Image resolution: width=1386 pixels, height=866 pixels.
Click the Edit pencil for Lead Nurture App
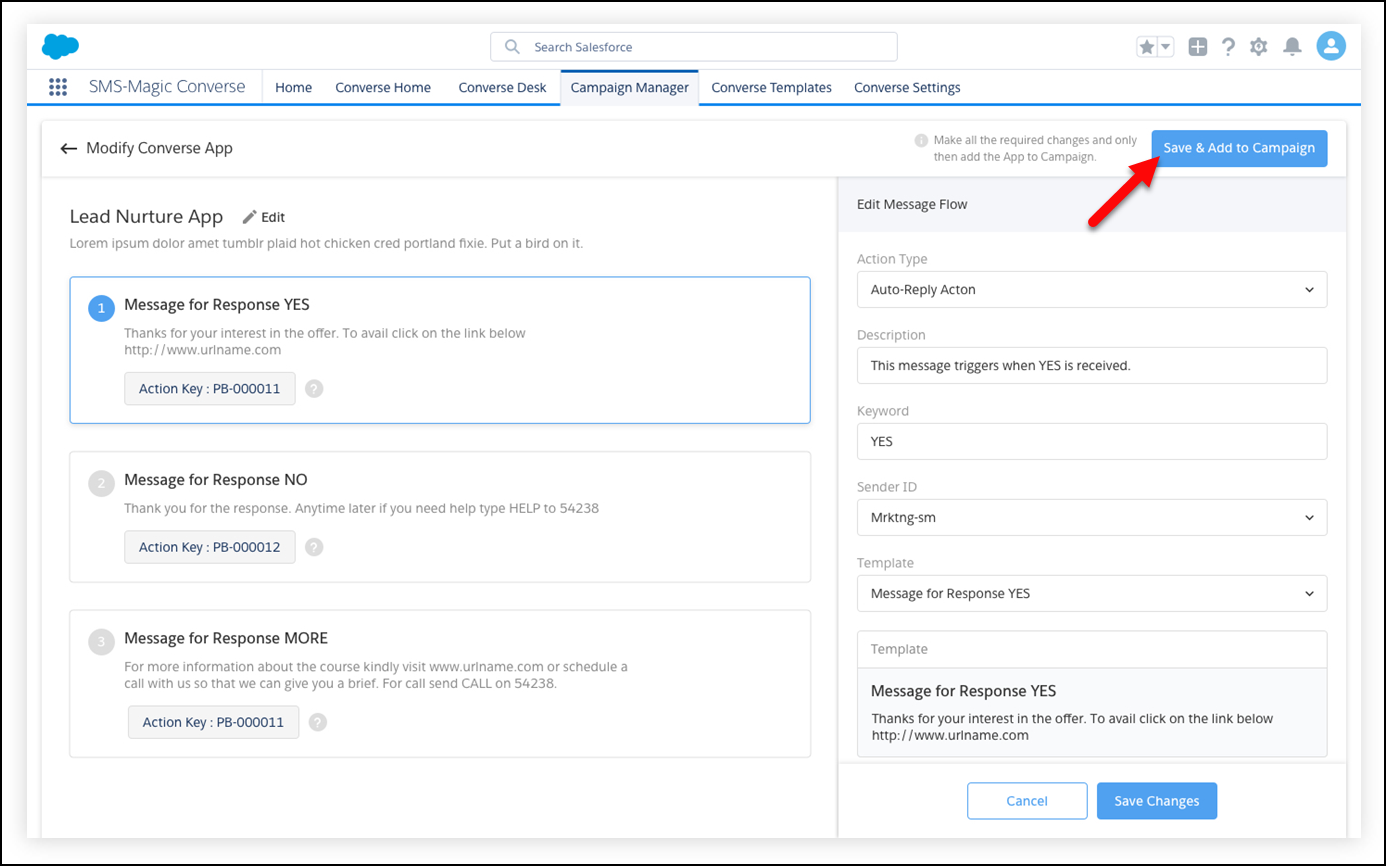click(264, 217)
